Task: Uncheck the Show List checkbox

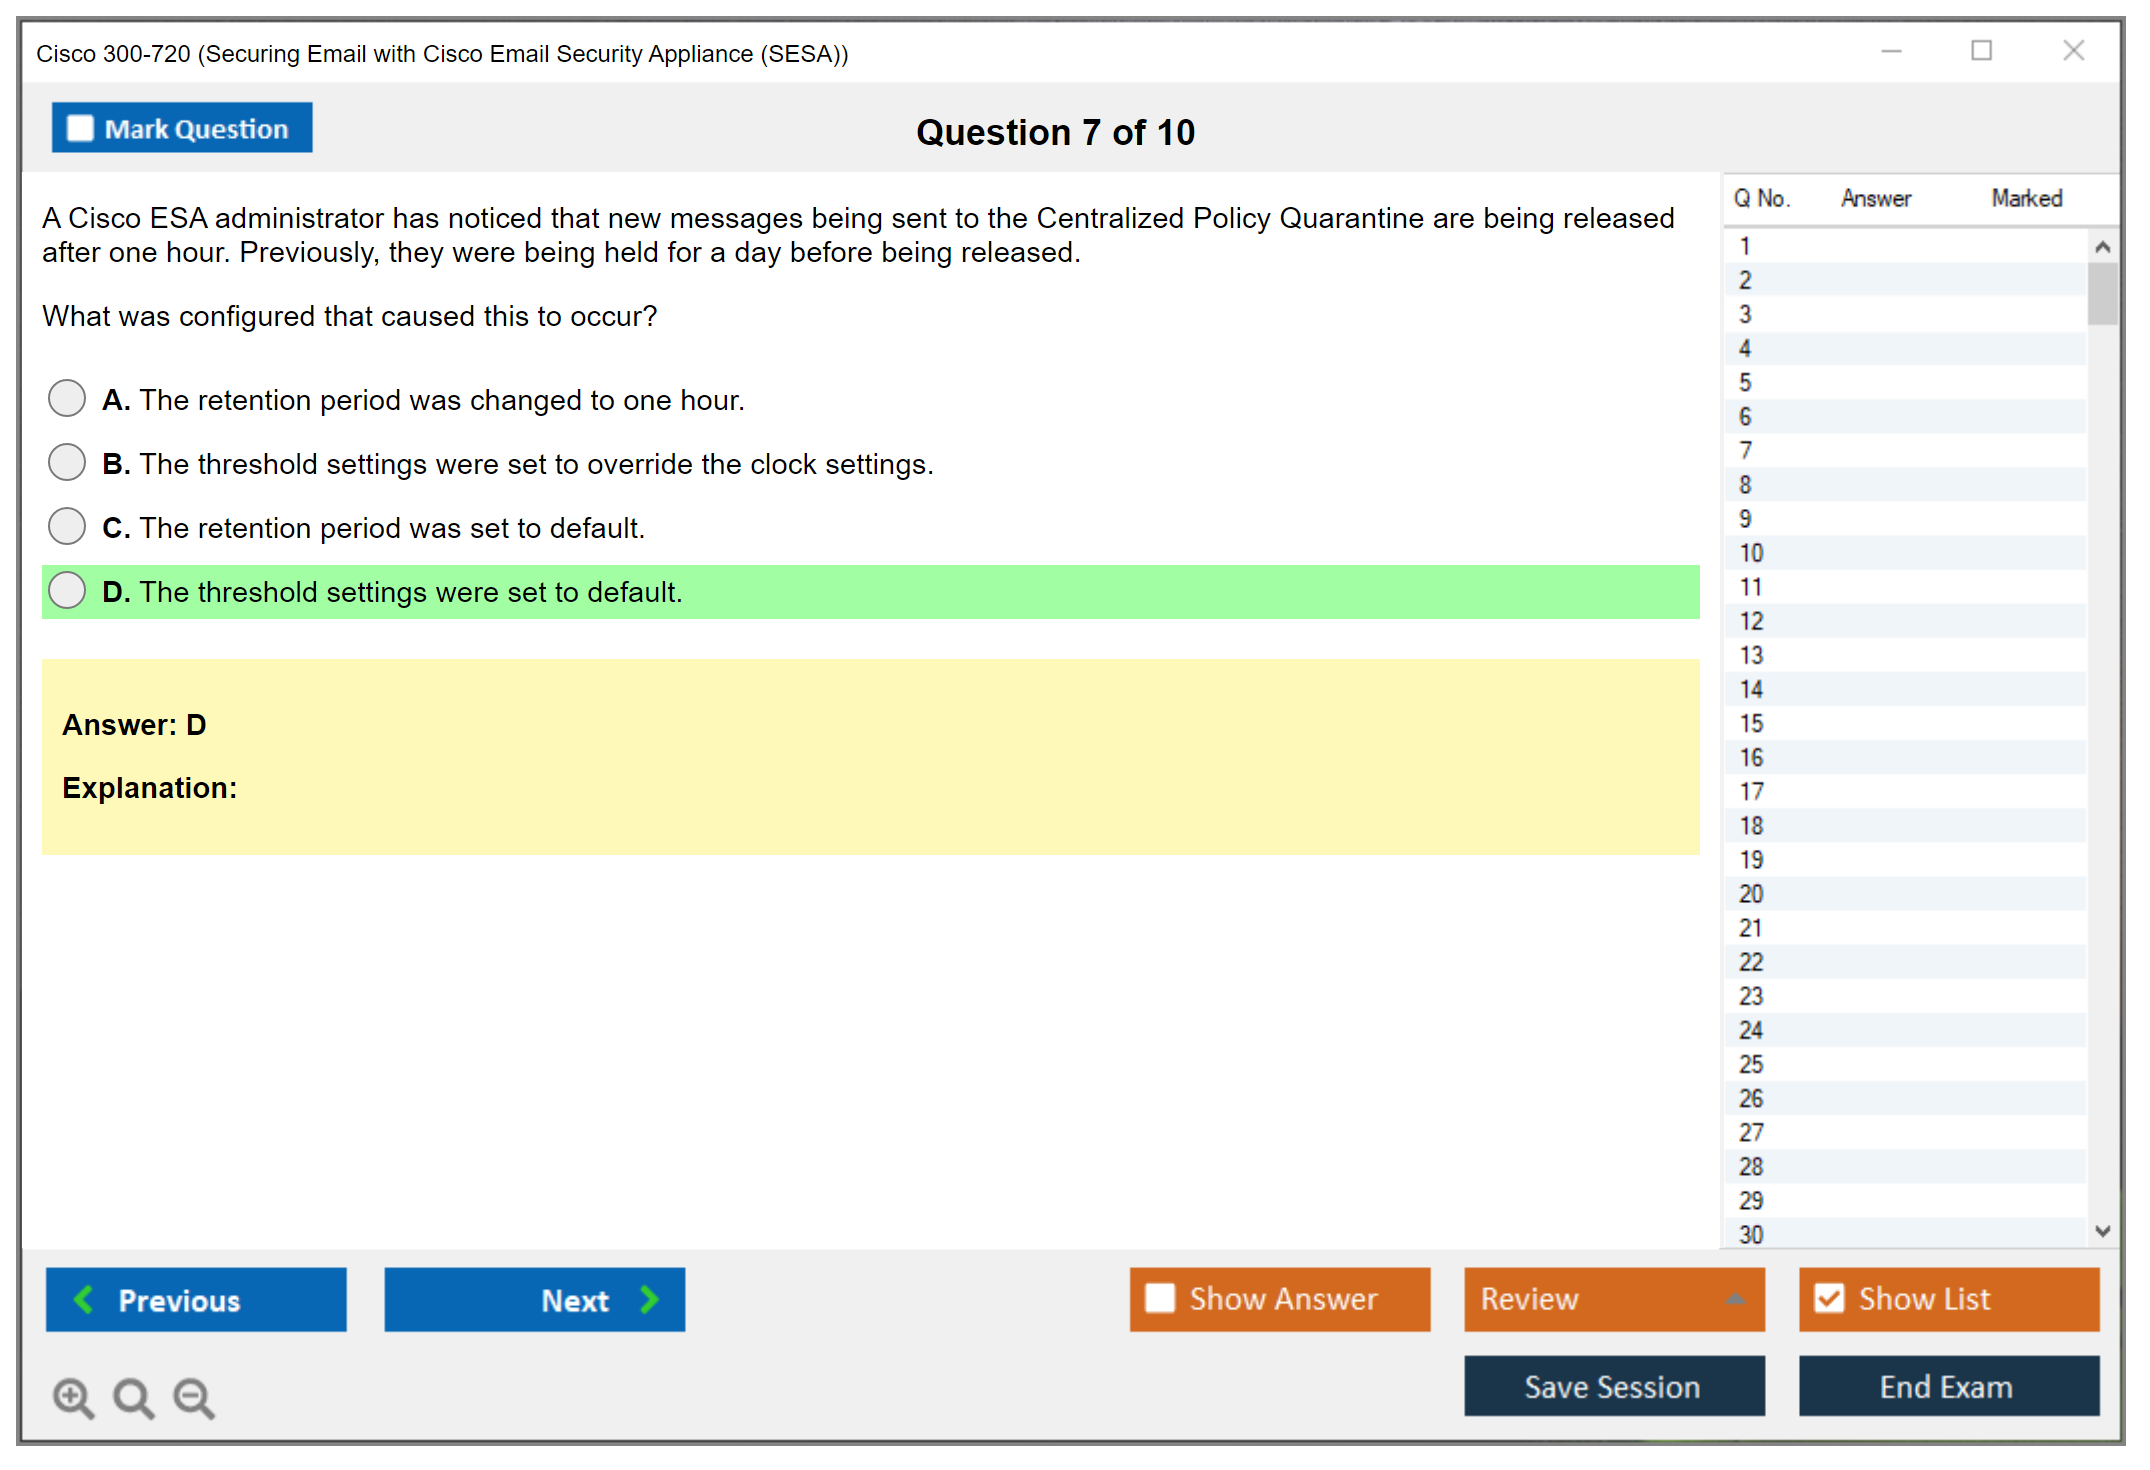Action: tap(1829, 1298)
